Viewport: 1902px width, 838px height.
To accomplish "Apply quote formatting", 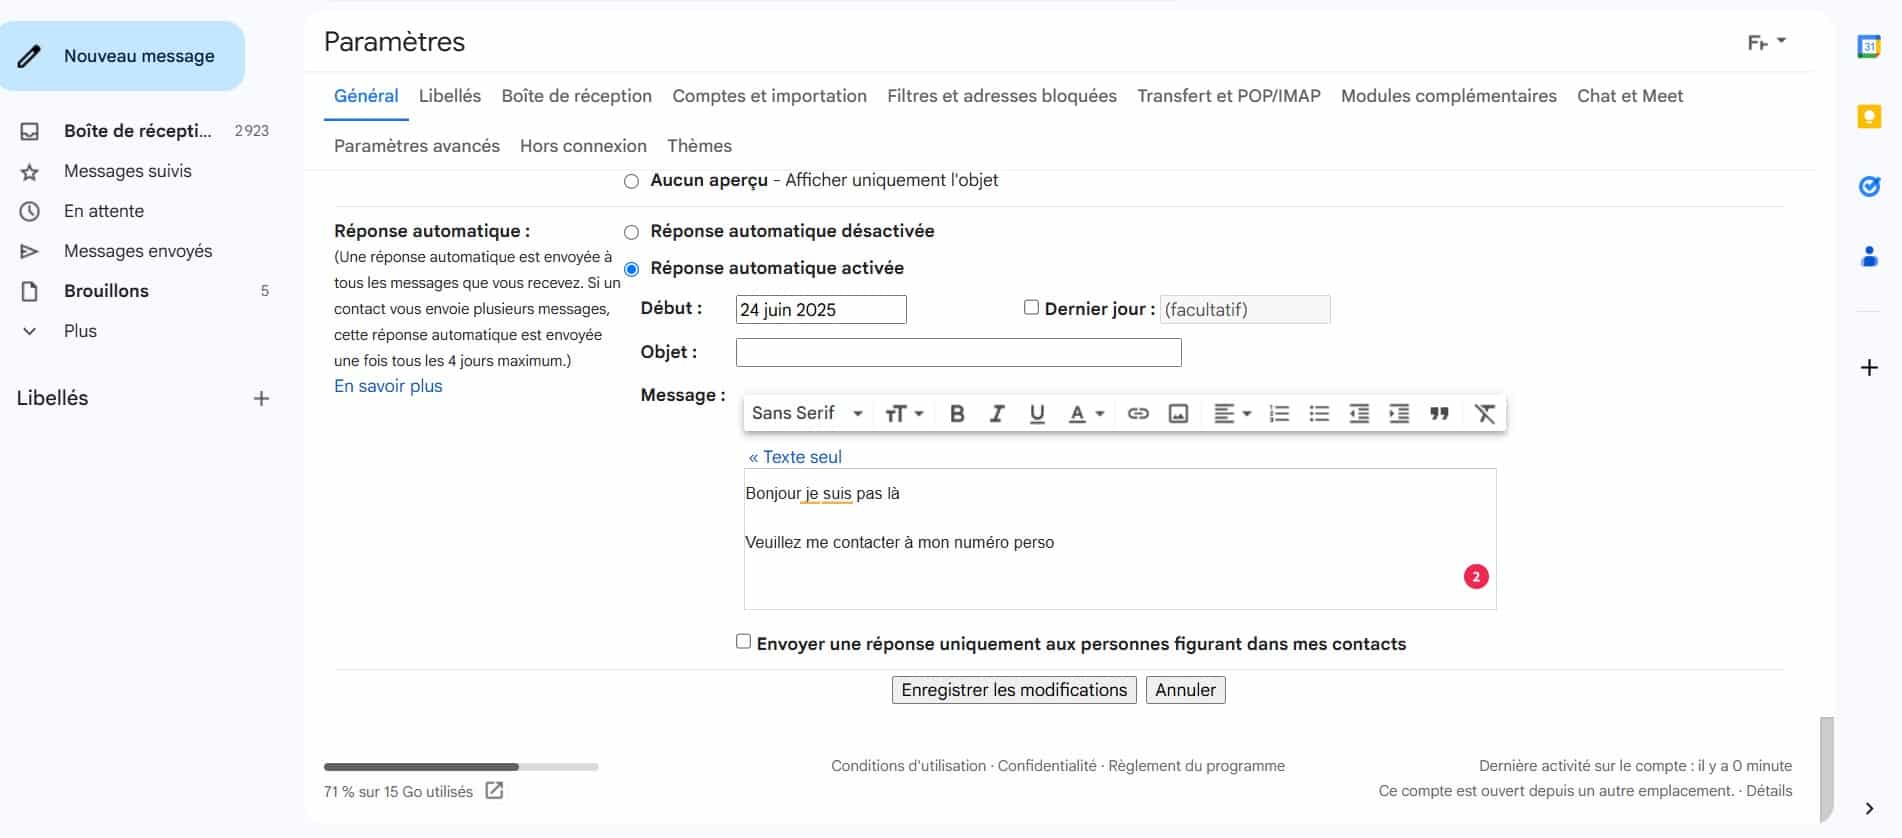I will [x=1439, y=413].
